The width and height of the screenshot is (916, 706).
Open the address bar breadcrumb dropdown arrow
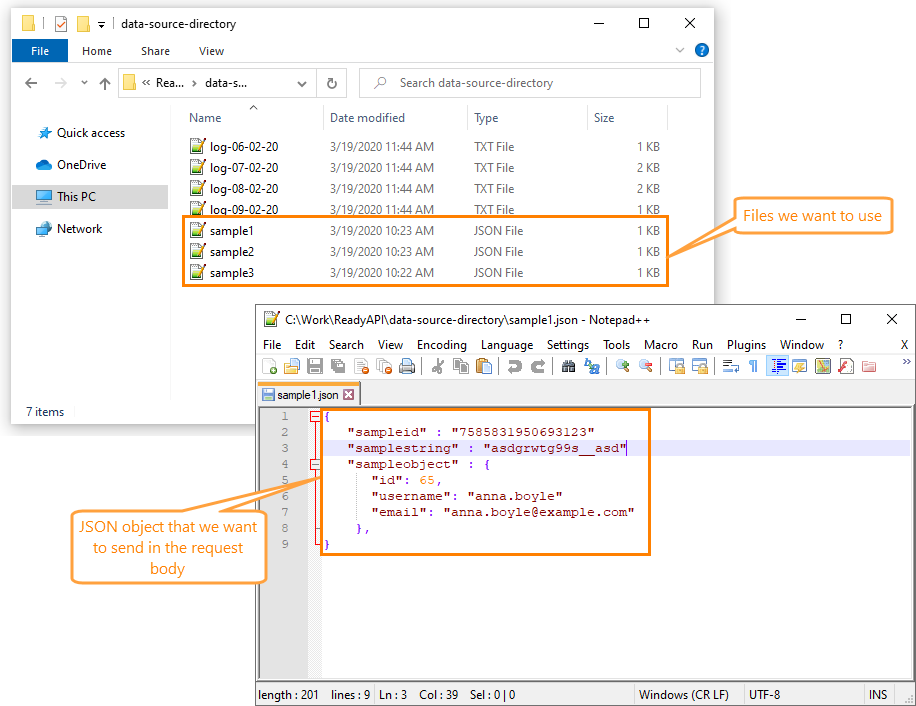[300, 83]
